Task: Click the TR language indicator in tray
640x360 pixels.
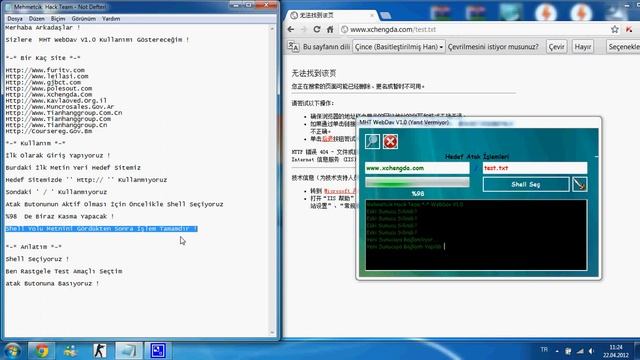Action: (544, 350)
